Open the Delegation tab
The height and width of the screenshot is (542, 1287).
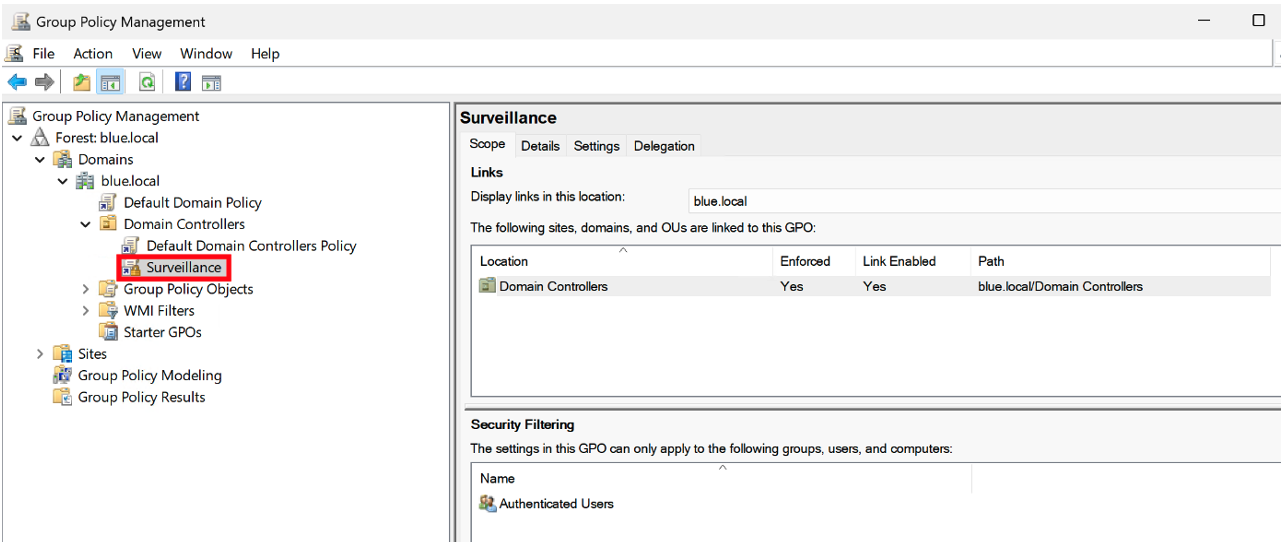click(x=663, y=146)
